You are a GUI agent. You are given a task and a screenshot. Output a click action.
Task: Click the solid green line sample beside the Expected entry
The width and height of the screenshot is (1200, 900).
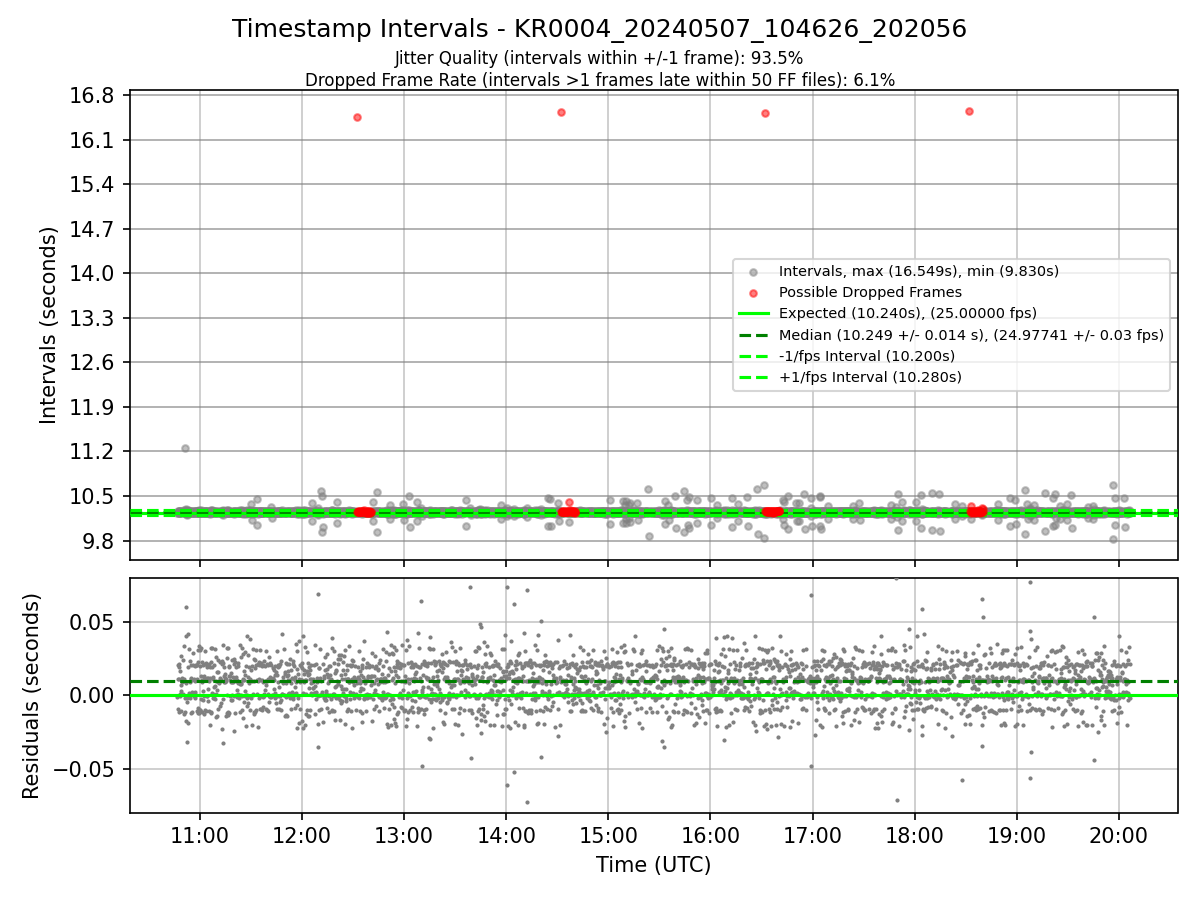point(753,313)
